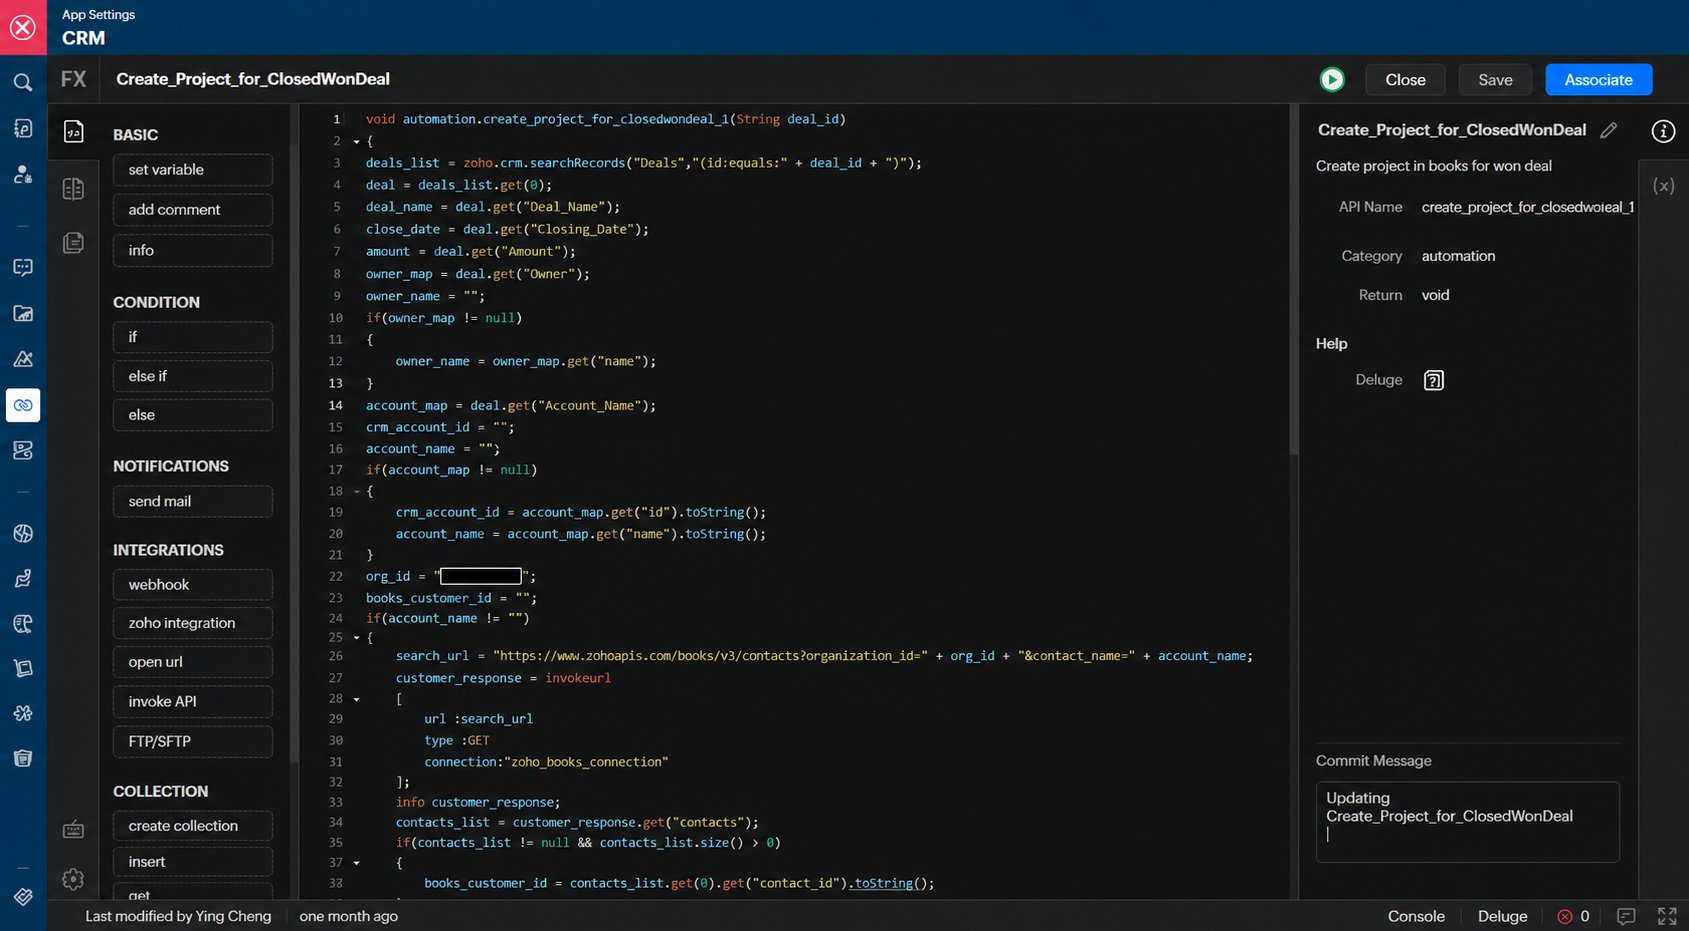Click the pencil edit icon beside function name
Viewport: 1689px width, 931px height.
[1608, 130]
